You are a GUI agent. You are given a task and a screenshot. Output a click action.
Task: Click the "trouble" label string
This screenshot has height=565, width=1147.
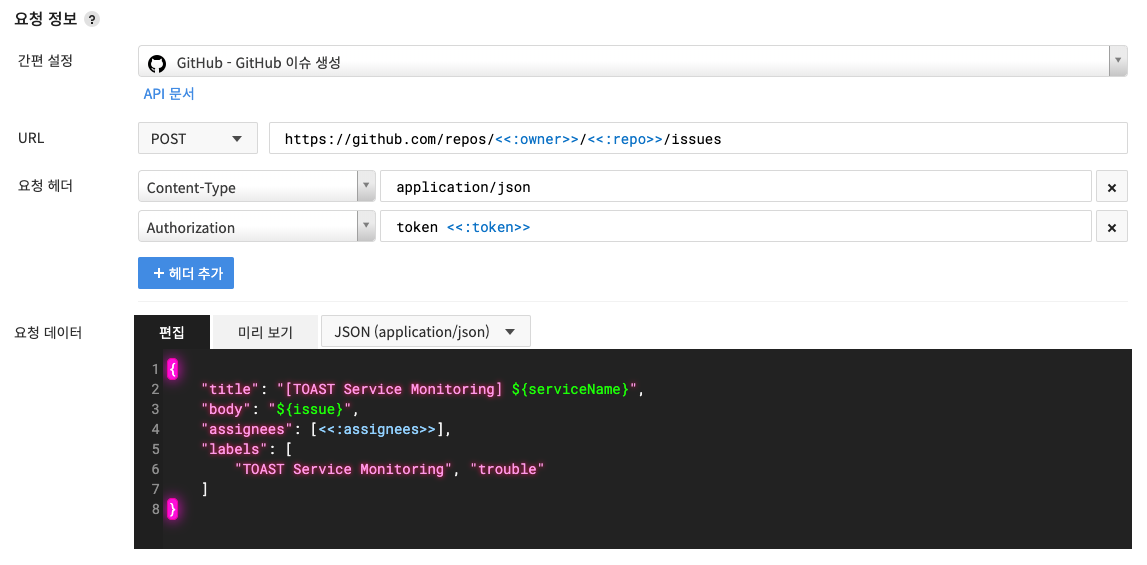507,468
